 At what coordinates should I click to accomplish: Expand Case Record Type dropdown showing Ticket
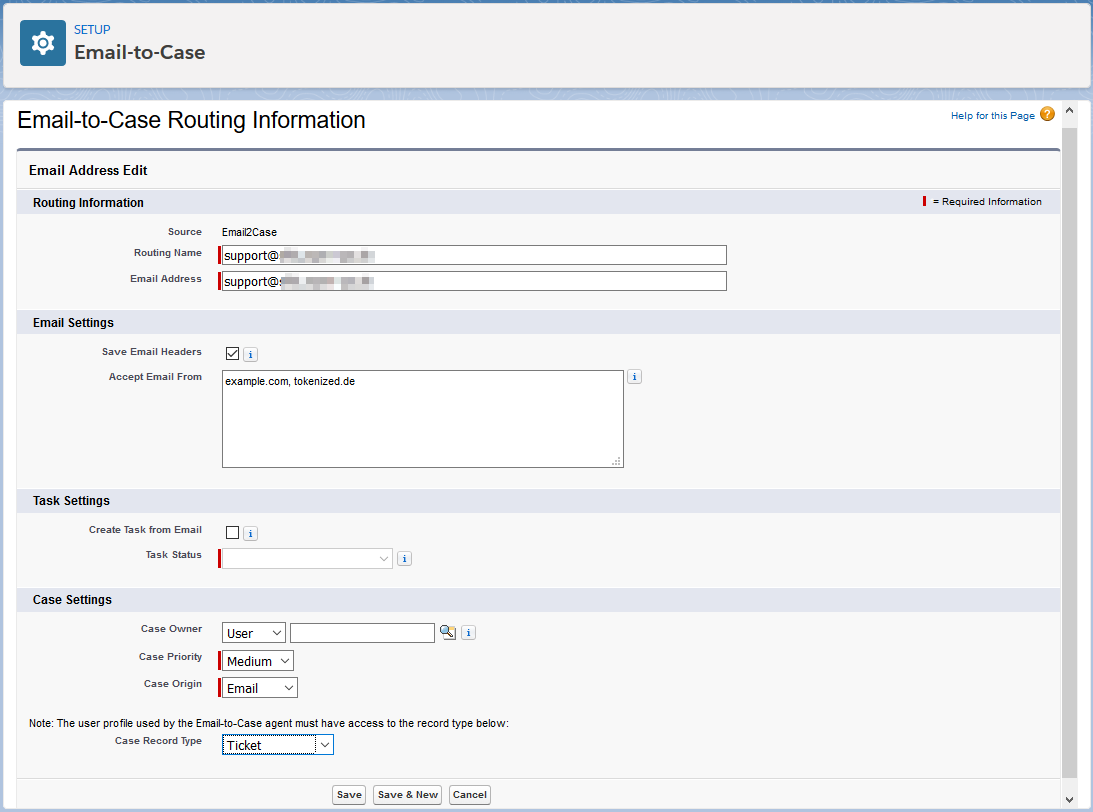[278, 744]
